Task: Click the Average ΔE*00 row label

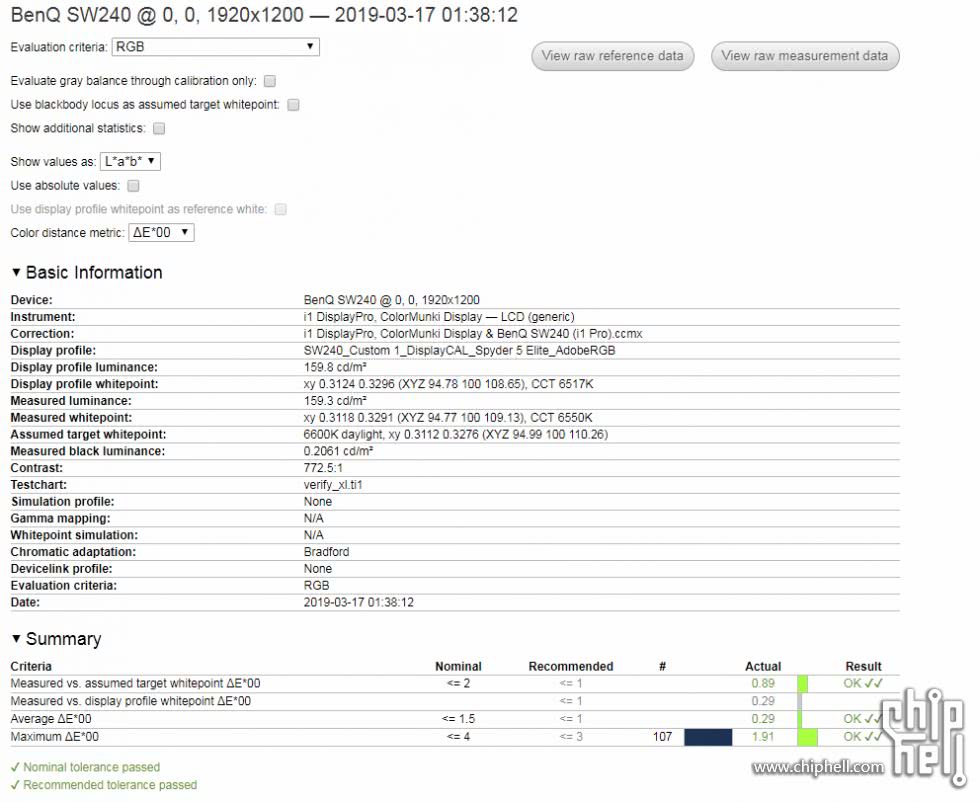Action: pos(51,719)
